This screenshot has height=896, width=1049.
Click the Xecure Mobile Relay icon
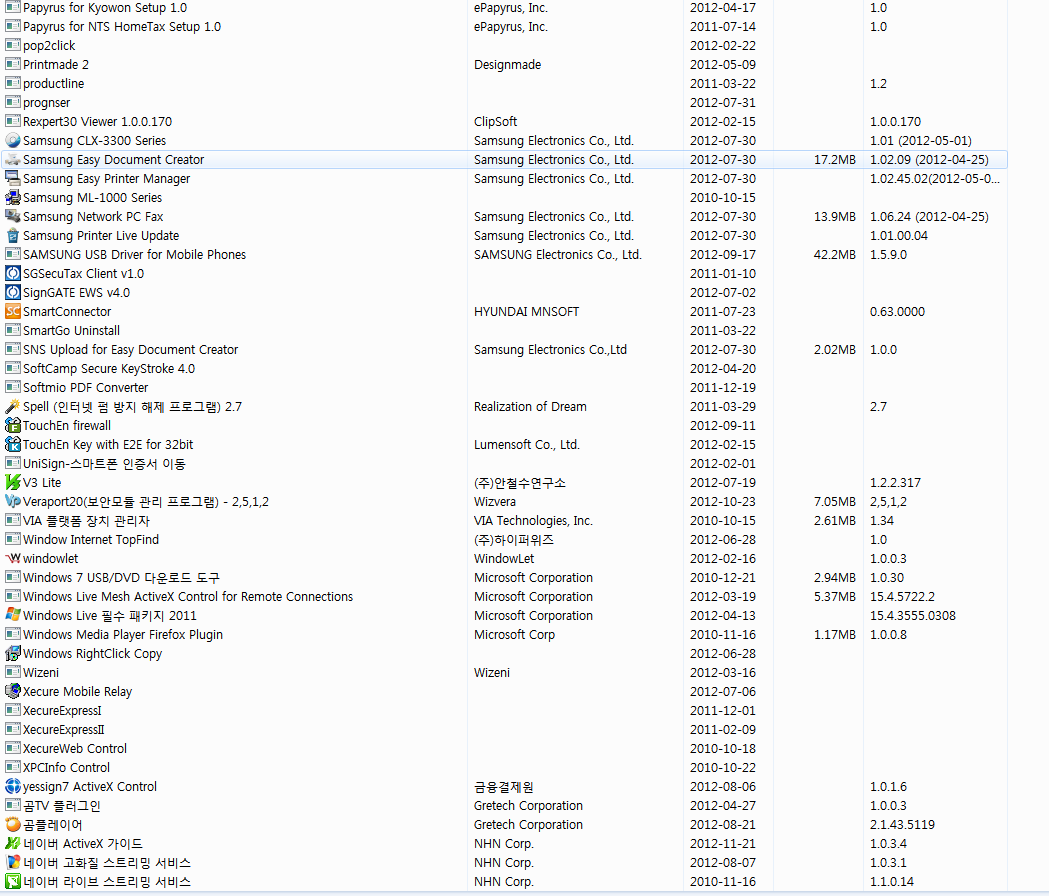pos(13,692)
